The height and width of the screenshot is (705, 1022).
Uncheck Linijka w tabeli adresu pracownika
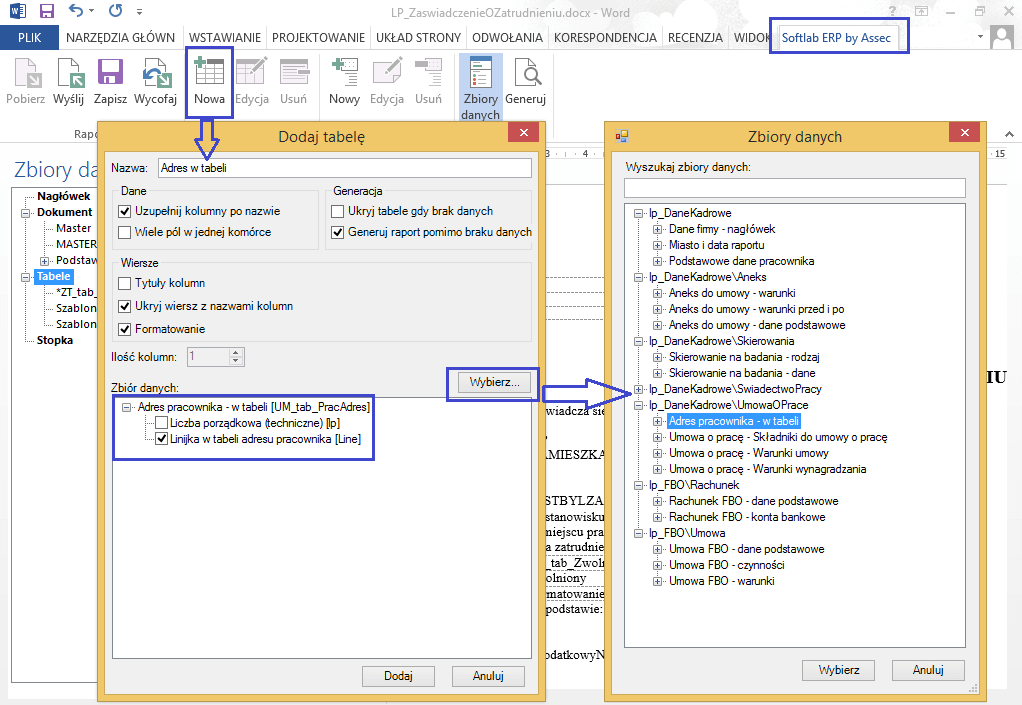point(161,439)
